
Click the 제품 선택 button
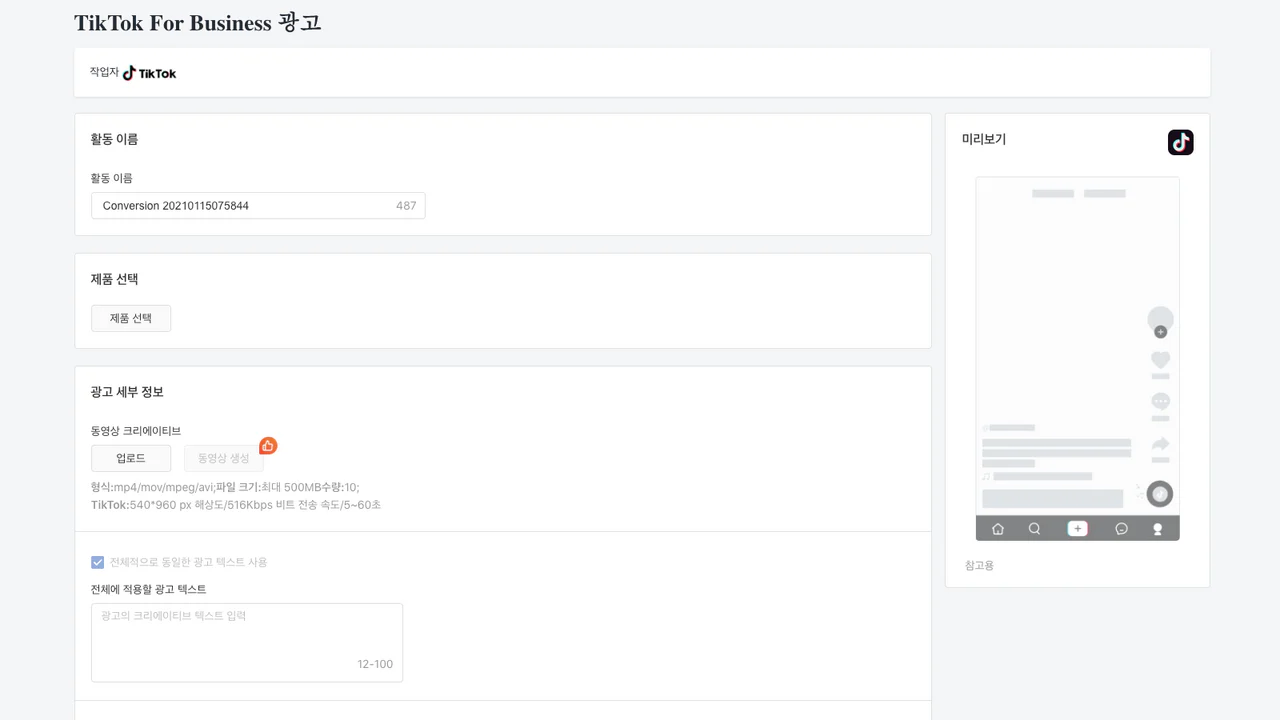(x=131, y=318)
